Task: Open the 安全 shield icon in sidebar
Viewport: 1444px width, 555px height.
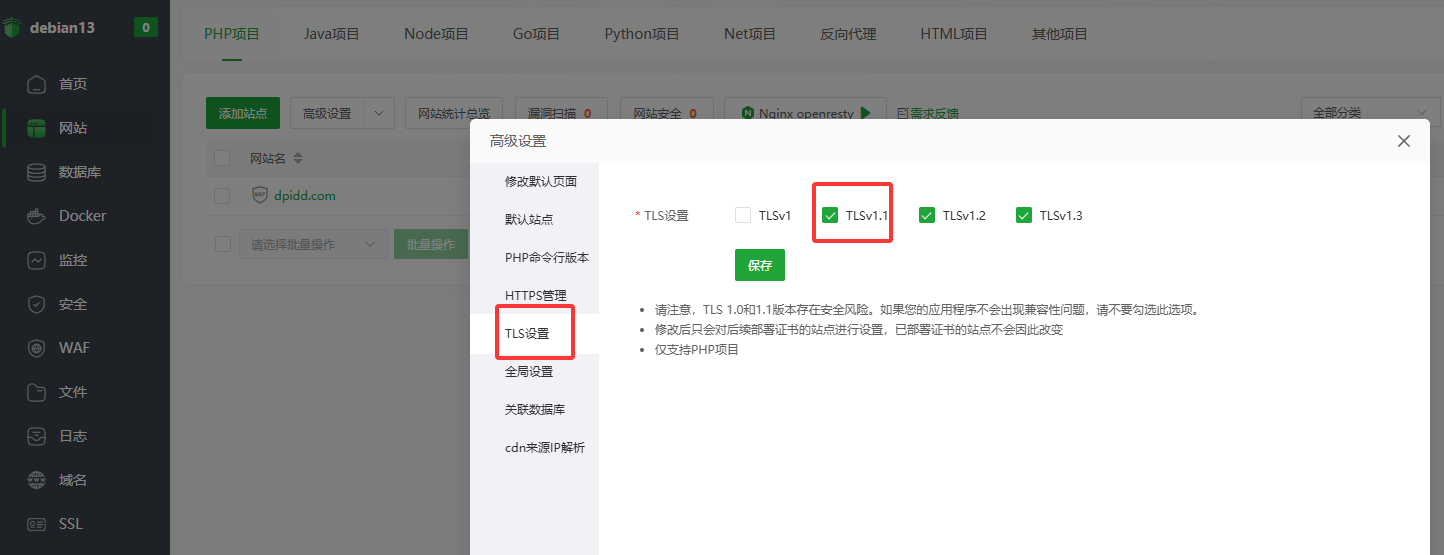Action: 37,304
